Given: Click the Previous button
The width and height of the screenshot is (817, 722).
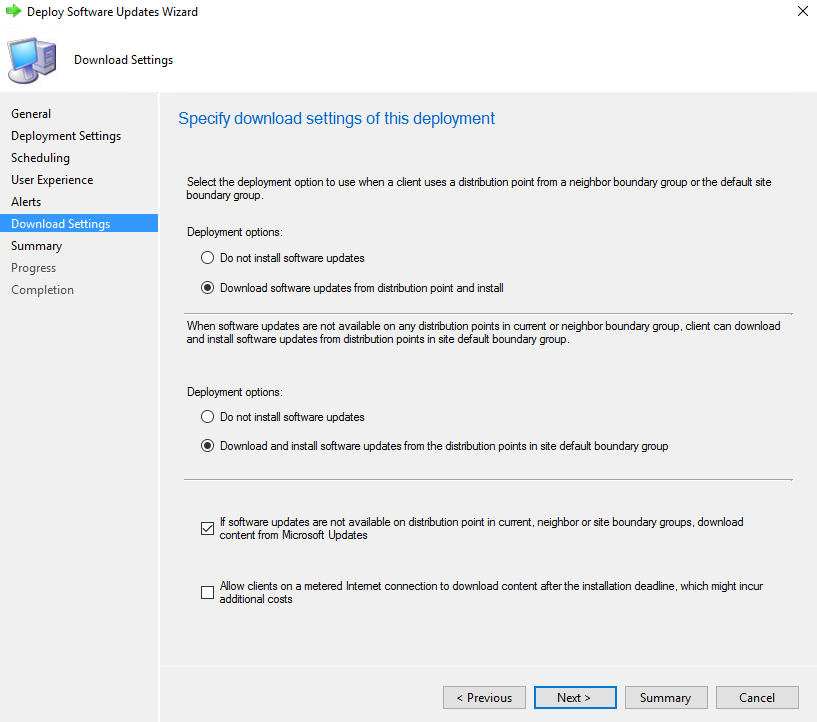Looking at the screenshot, I should pyautogui.click(x=484, y=698).
